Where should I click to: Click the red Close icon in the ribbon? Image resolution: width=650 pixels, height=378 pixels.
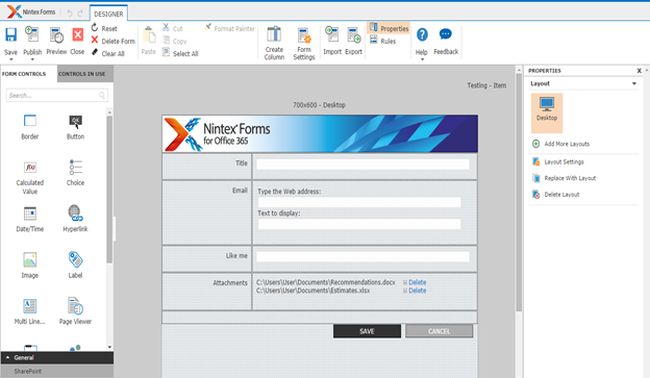[78, 35]
